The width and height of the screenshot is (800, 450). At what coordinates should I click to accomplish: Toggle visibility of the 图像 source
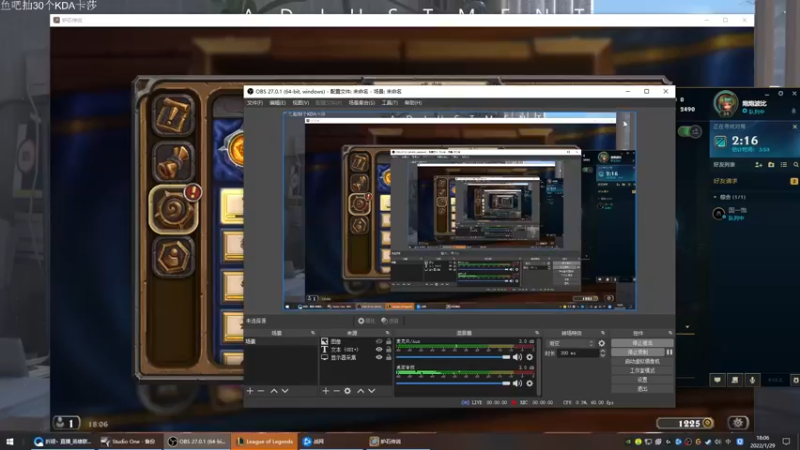coord(379,341)
